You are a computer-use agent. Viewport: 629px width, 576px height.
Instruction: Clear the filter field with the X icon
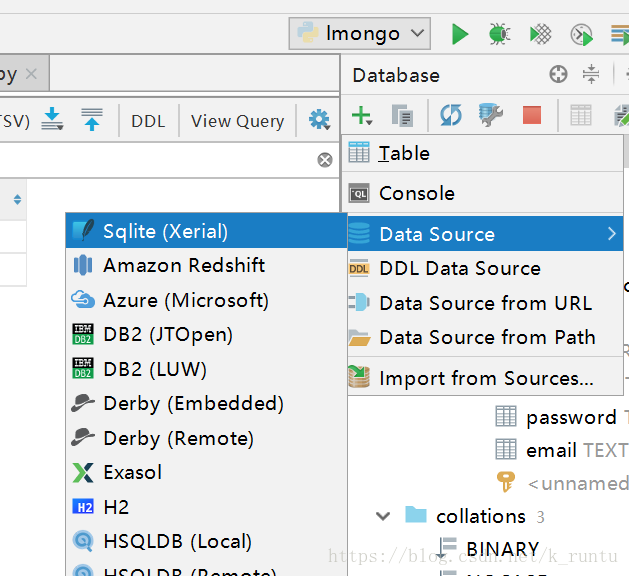click(325, 160)
